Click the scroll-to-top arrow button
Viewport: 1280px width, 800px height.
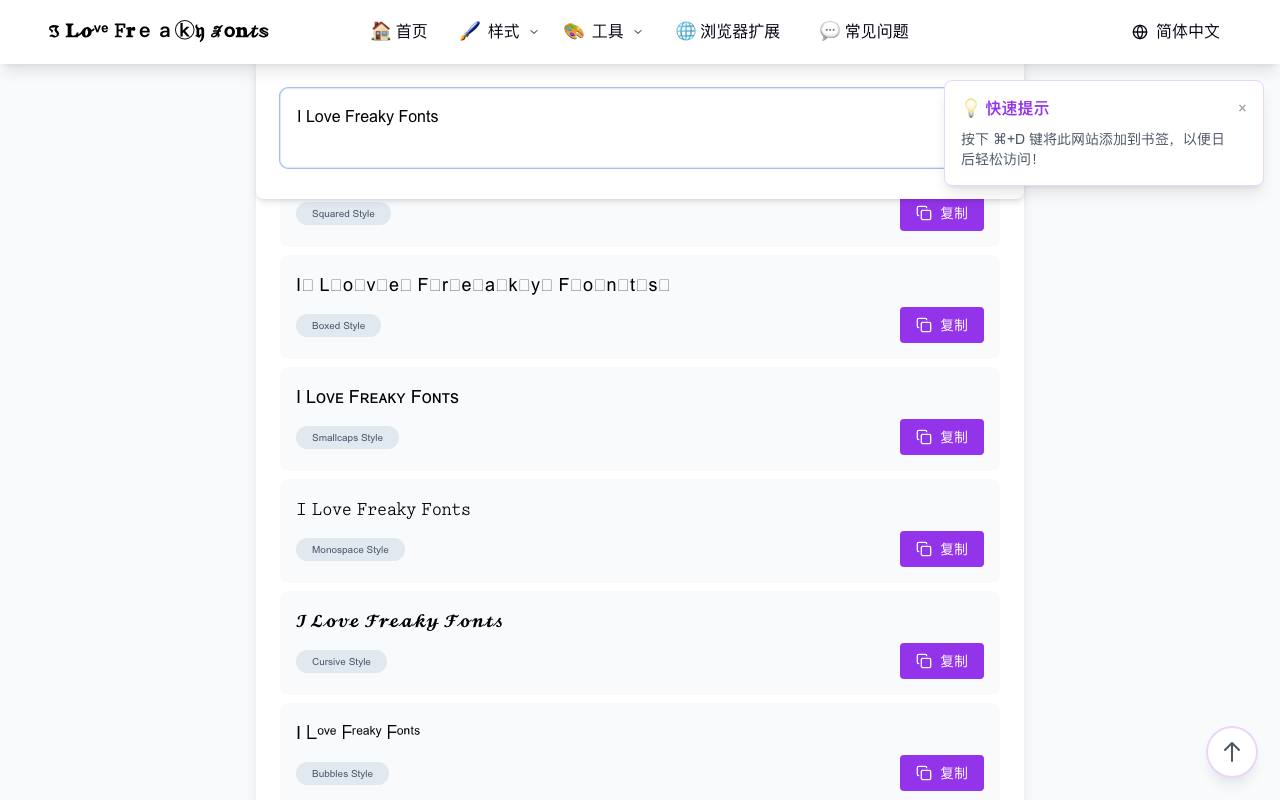(1232, 752)
